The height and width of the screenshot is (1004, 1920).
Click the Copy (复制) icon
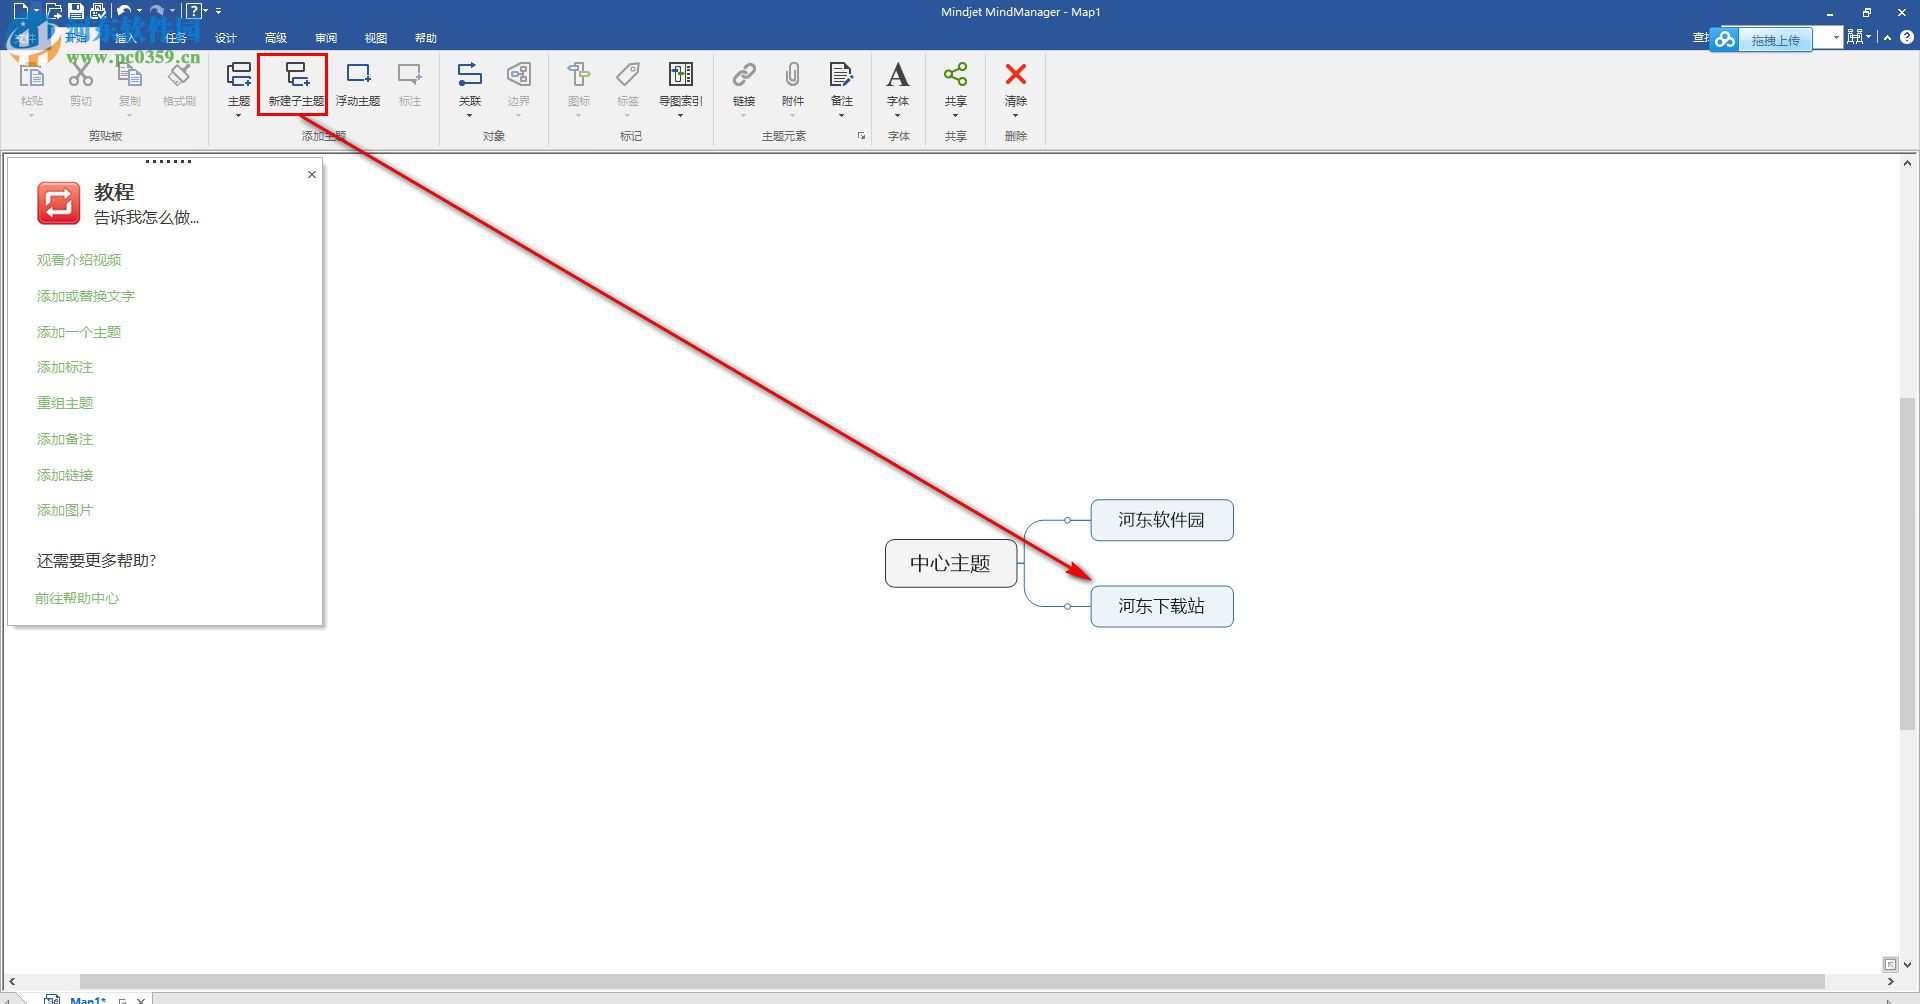pyautogui.click(x=130, y=76)
